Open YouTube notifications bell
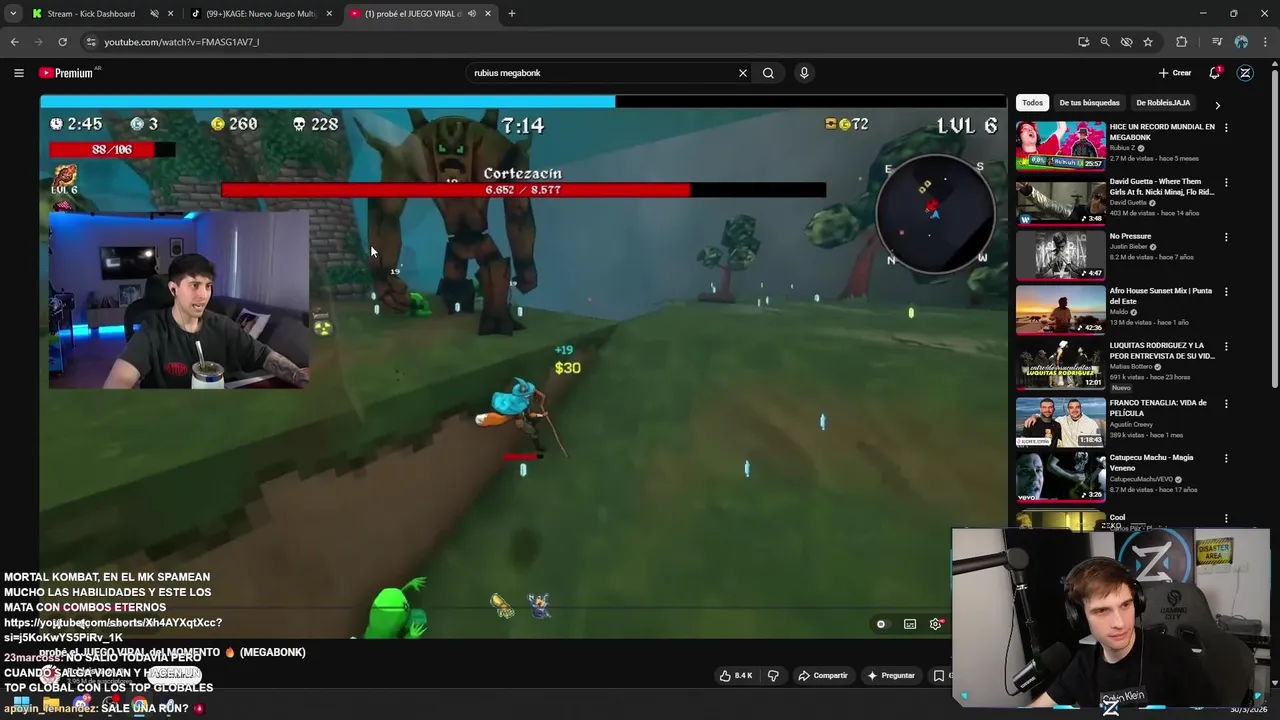This screenshot has width=1280, height=720. 1214,73
